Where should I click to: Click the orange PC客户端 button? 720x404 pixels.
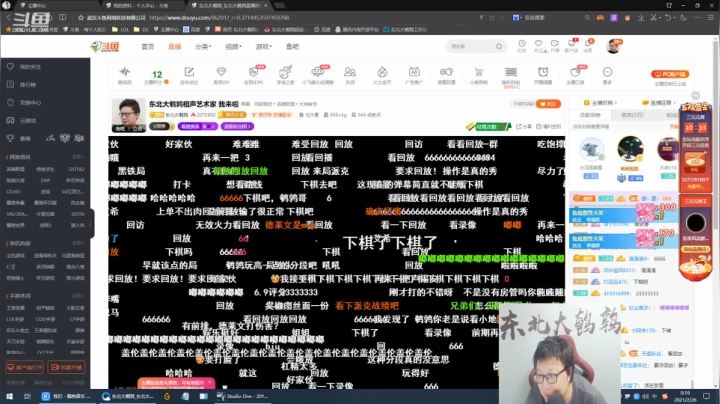[x=670, y=74]
